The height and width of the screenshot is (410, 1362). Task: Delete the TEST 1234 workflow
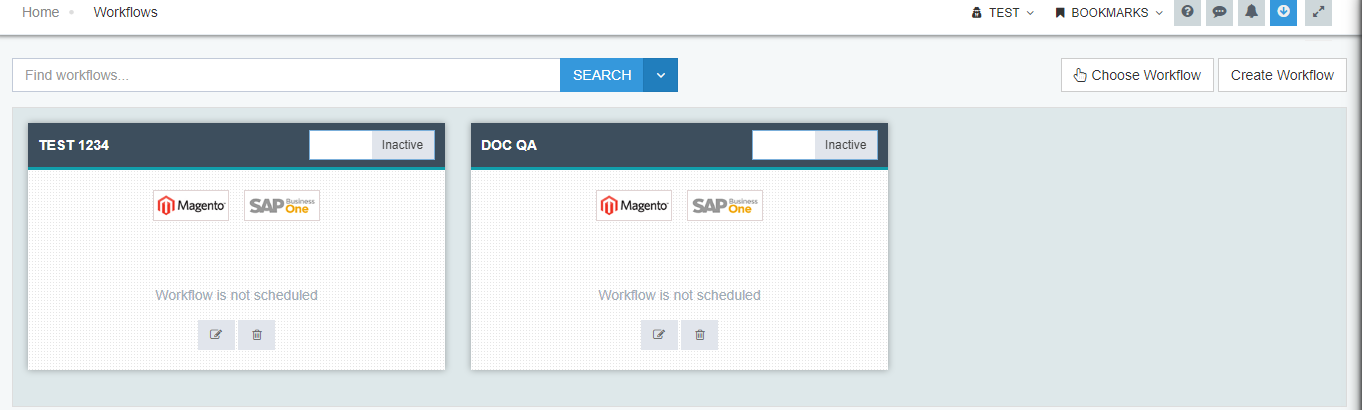pyautogui.click(x=257, y=335)
